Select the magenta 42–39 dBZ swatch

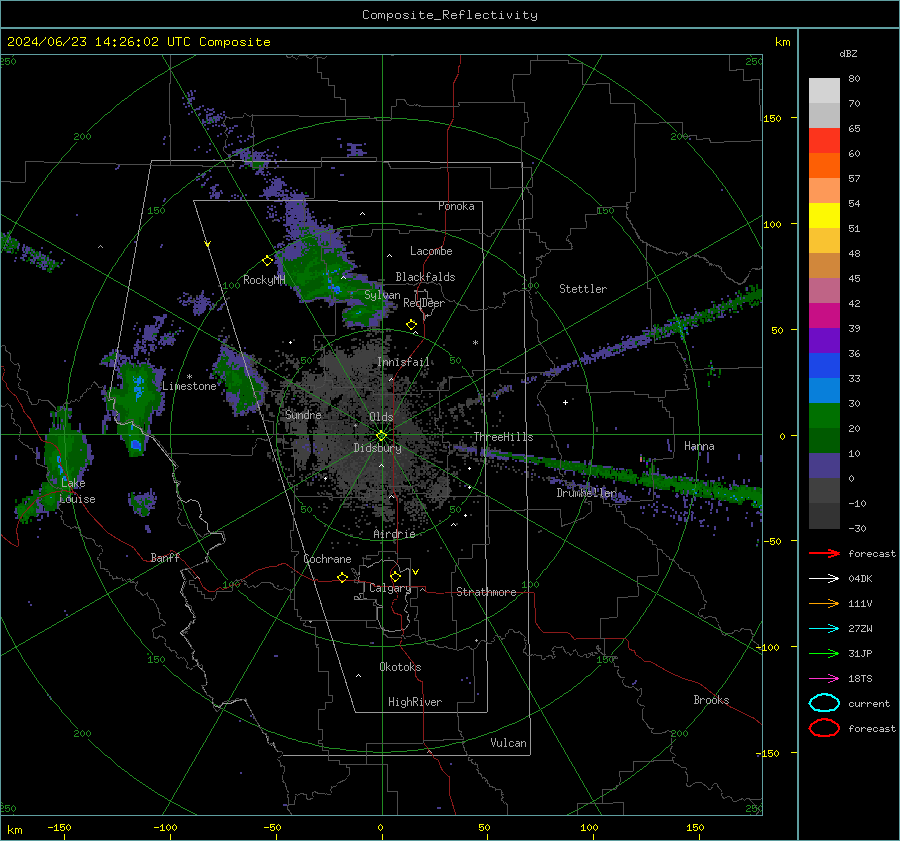pyautogui.click(x=824, y=316)
